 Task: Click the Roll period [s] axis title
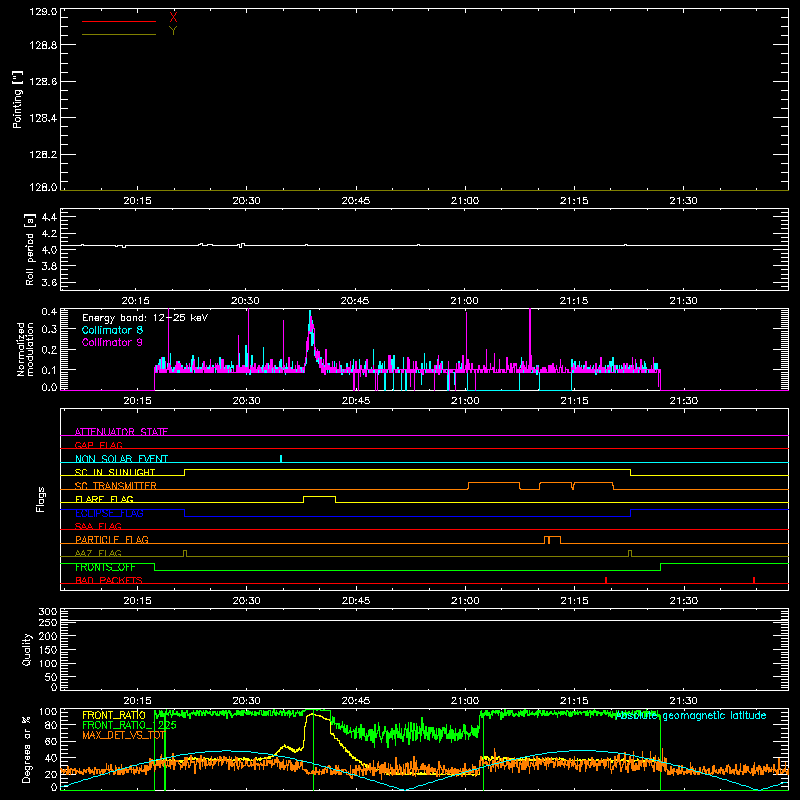pyautogui.click(x=29, y=249)
